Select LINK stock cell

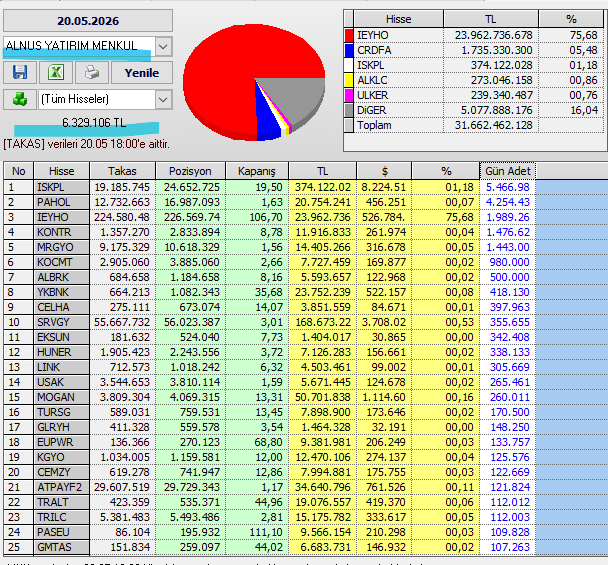pos(62,367)
